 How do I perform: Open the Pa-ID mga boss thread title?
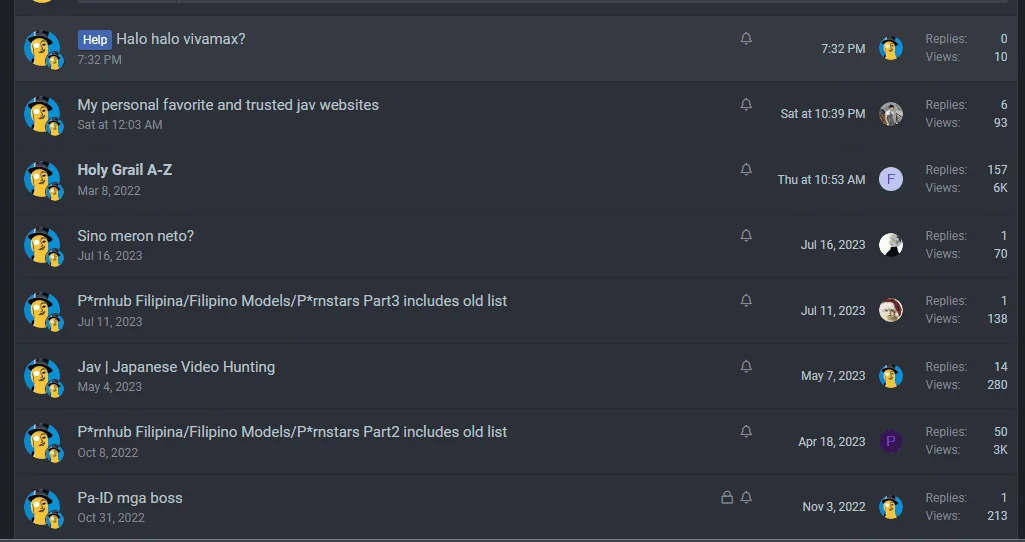click(x=130, y=498)
